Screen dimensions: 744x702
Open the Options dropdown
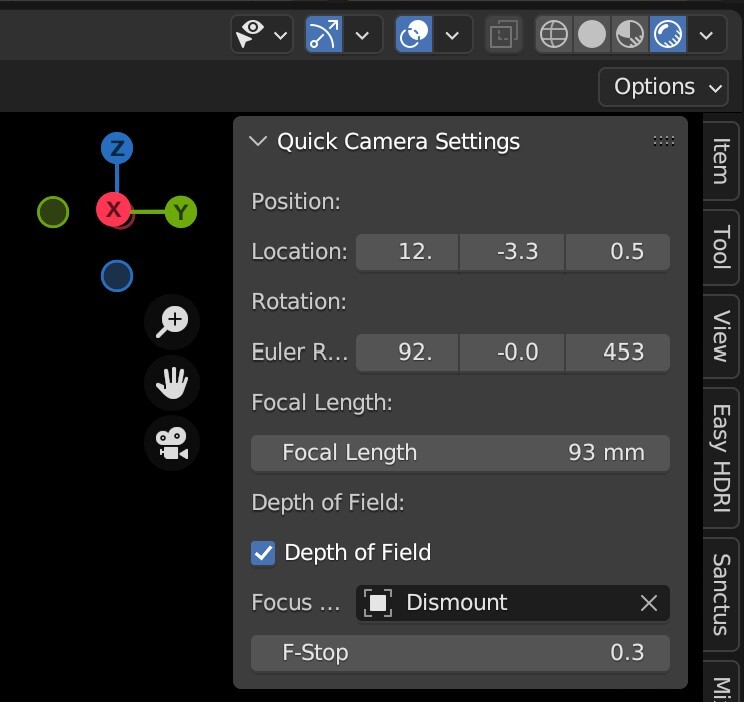663,87
